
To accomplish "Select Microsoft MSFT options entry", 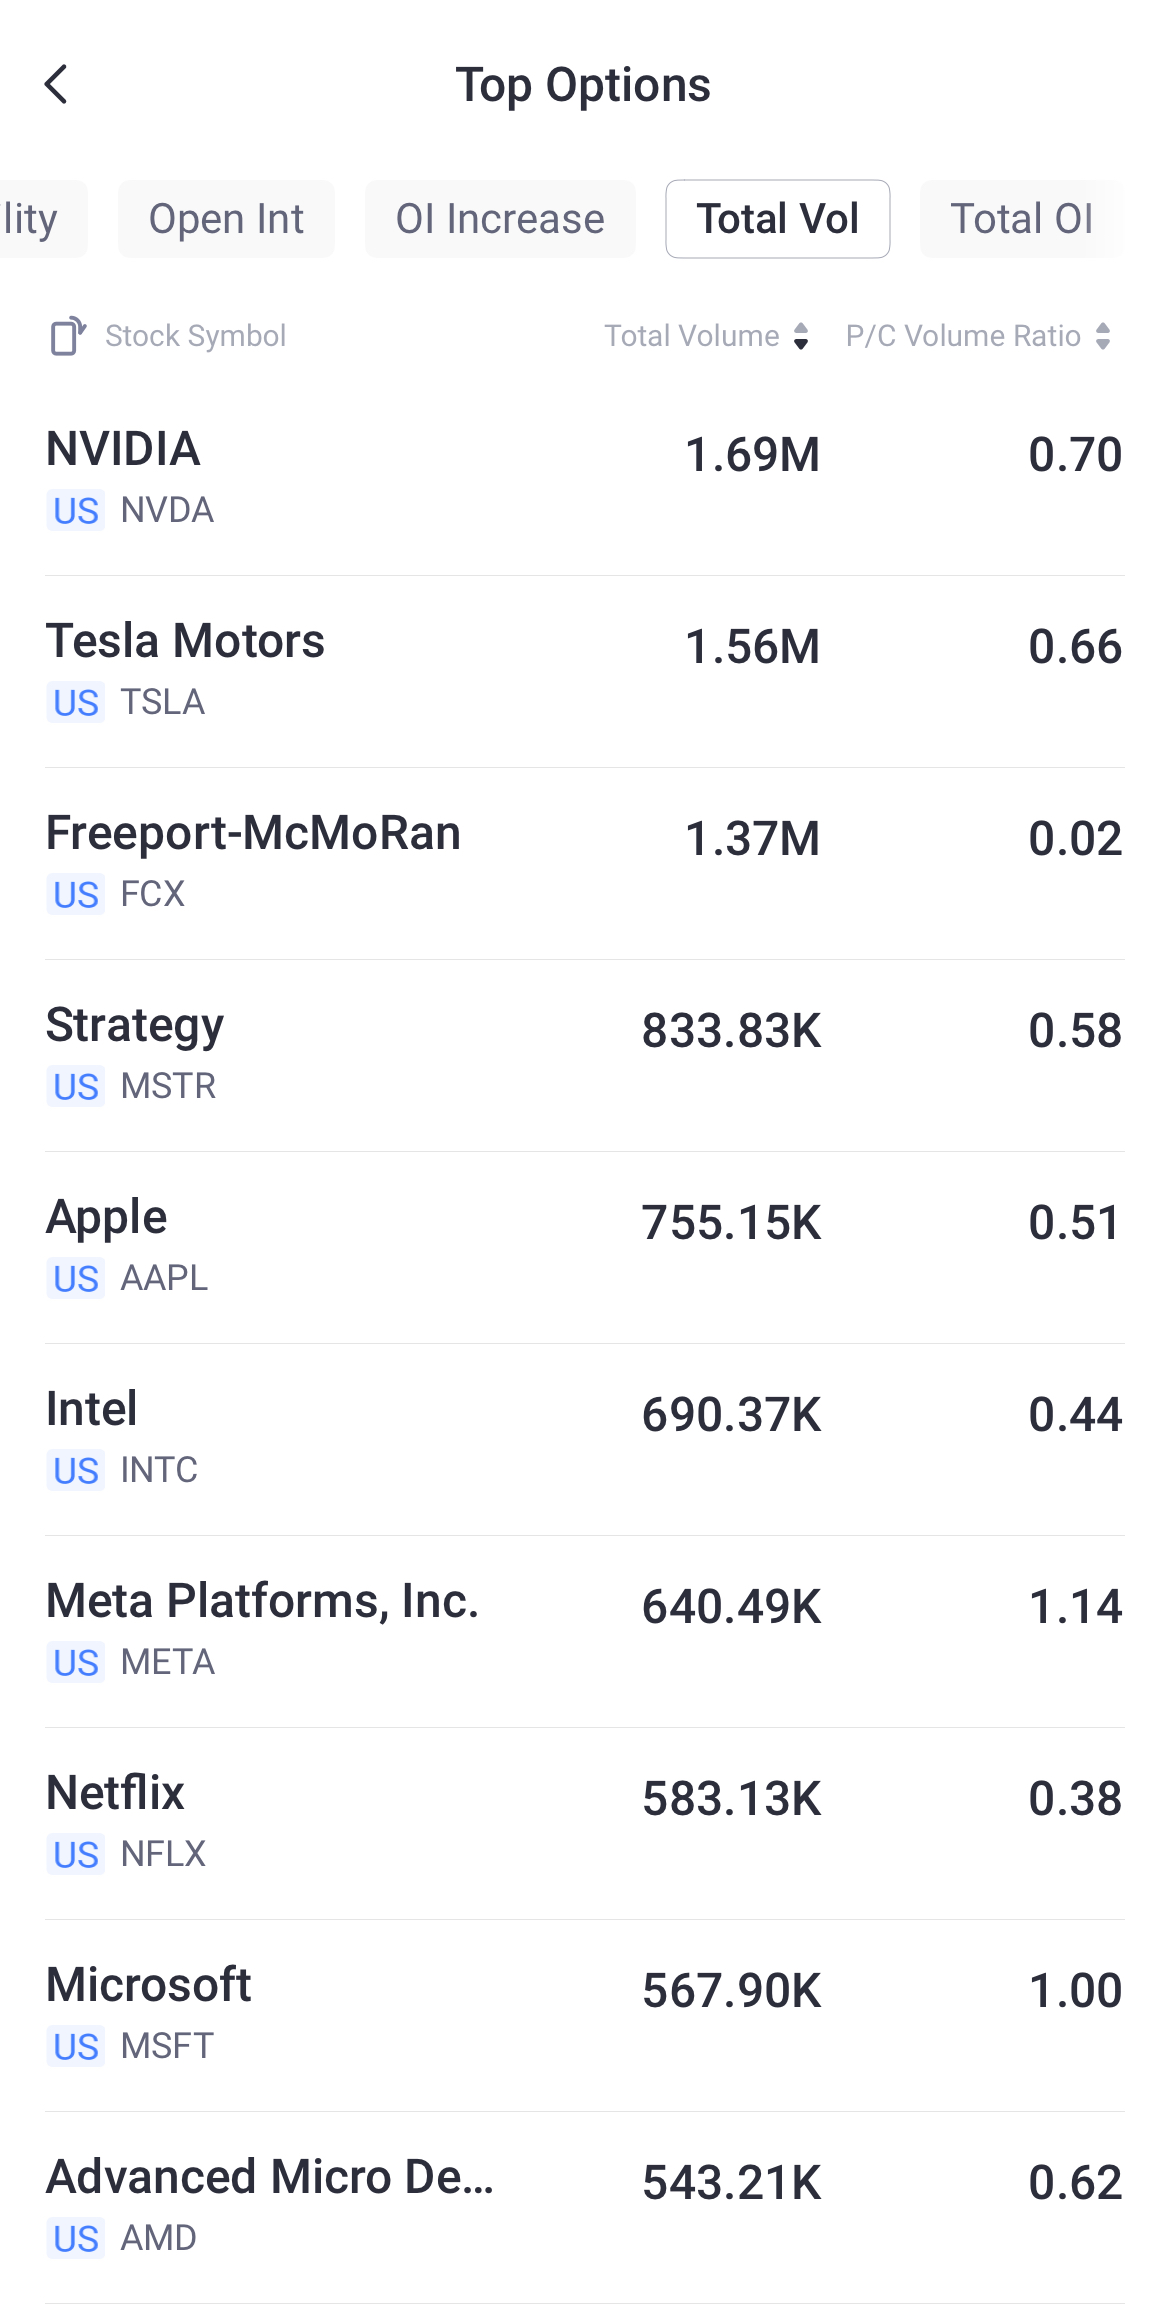I will pos(585,2014).
